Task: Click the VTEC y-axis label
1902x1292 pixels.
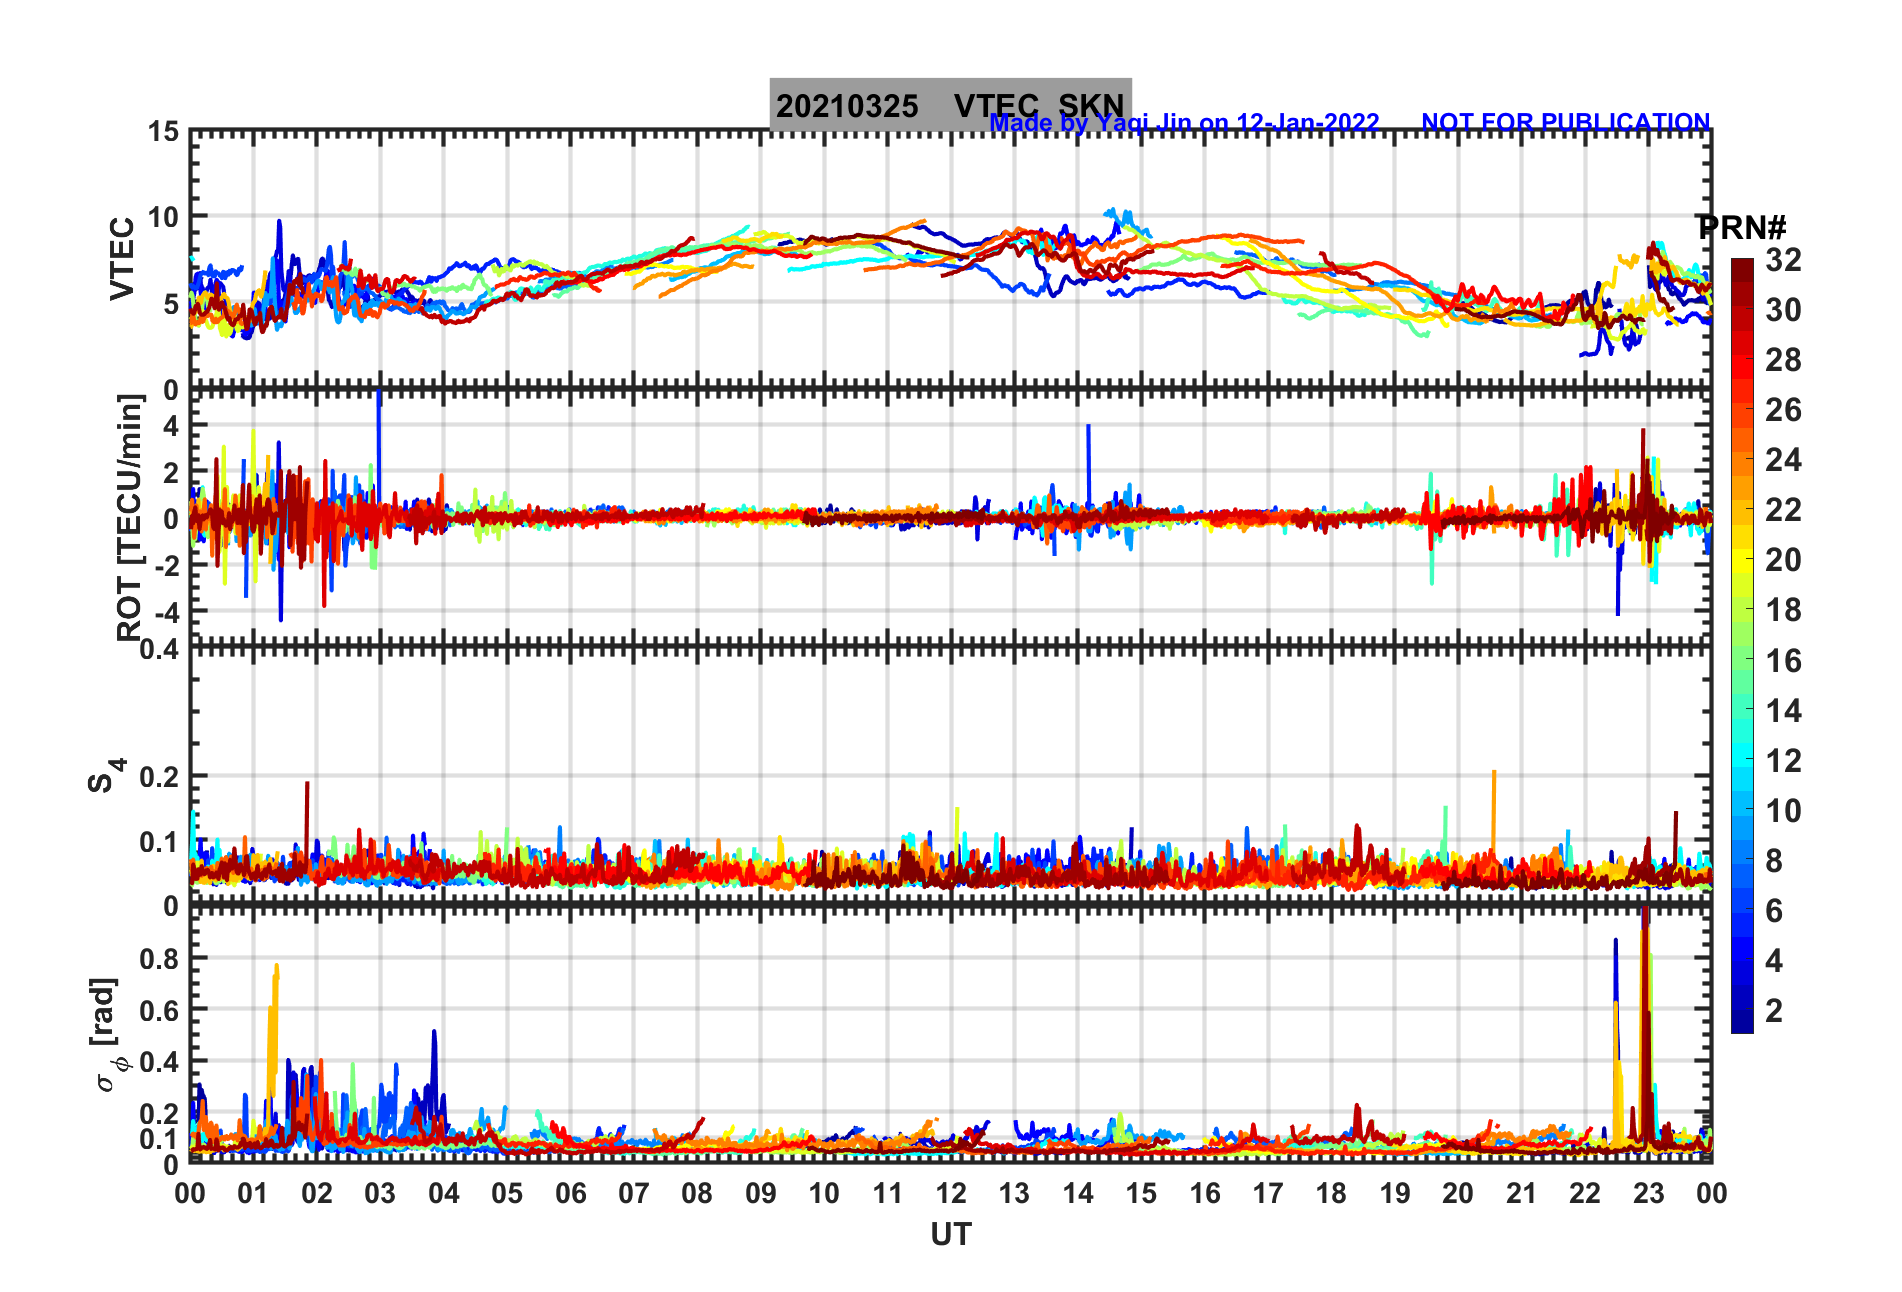Action: [x=122, y=258]
